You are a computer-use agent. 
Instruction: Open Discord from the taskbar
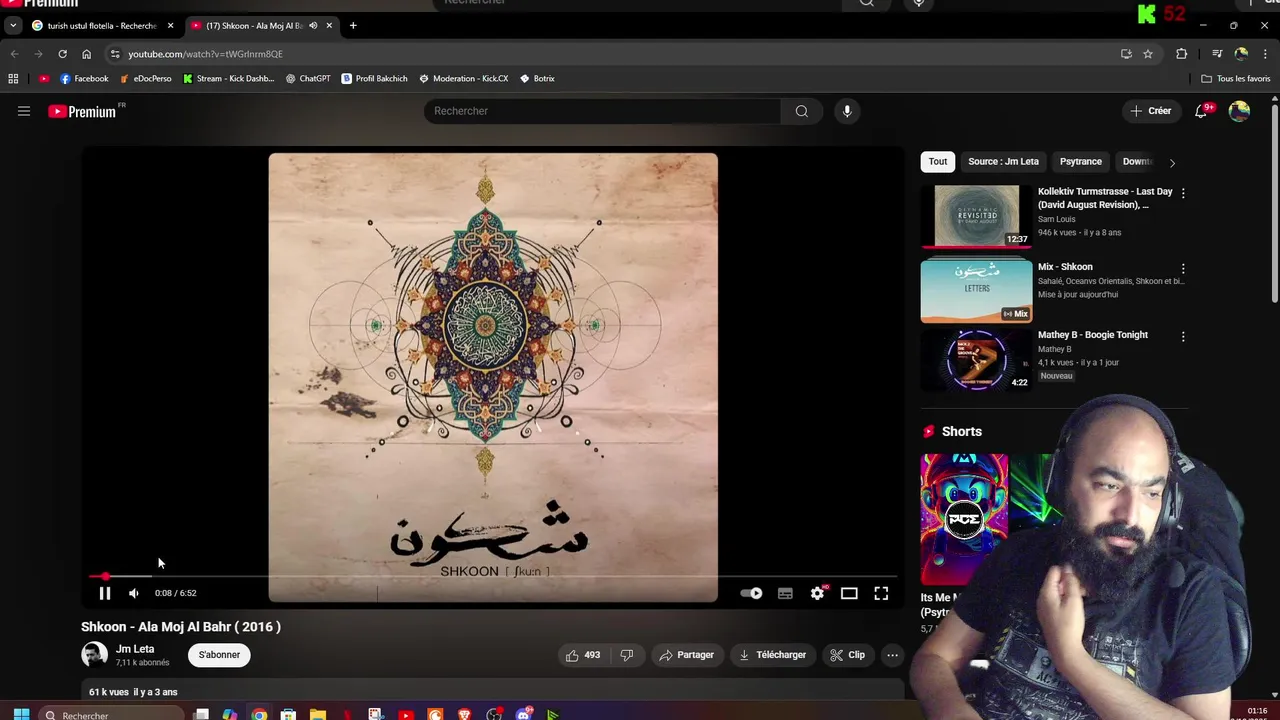523,714
